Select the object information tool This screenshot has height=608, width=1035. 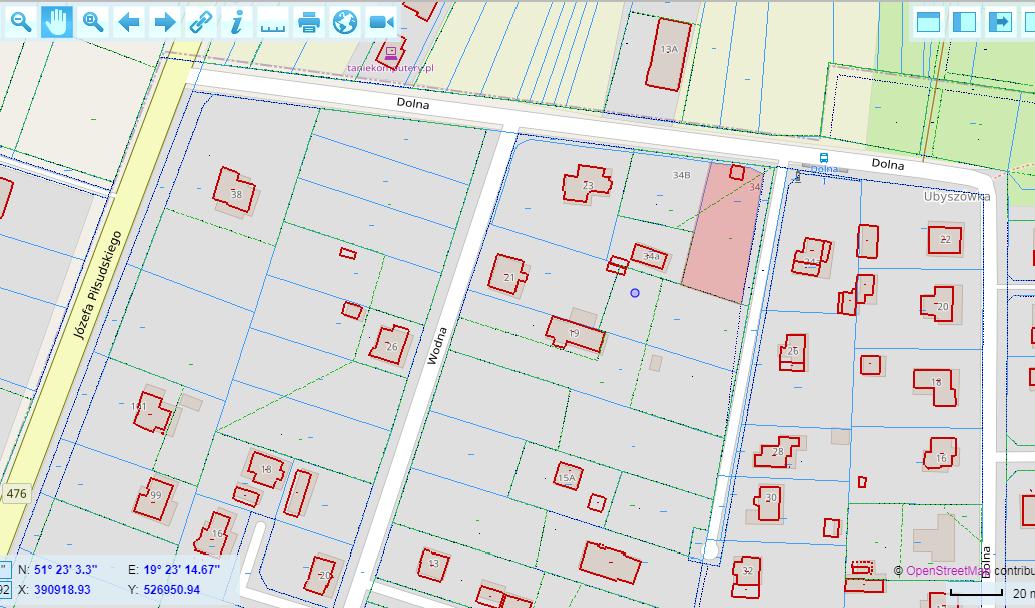click(x=236, y=22)
